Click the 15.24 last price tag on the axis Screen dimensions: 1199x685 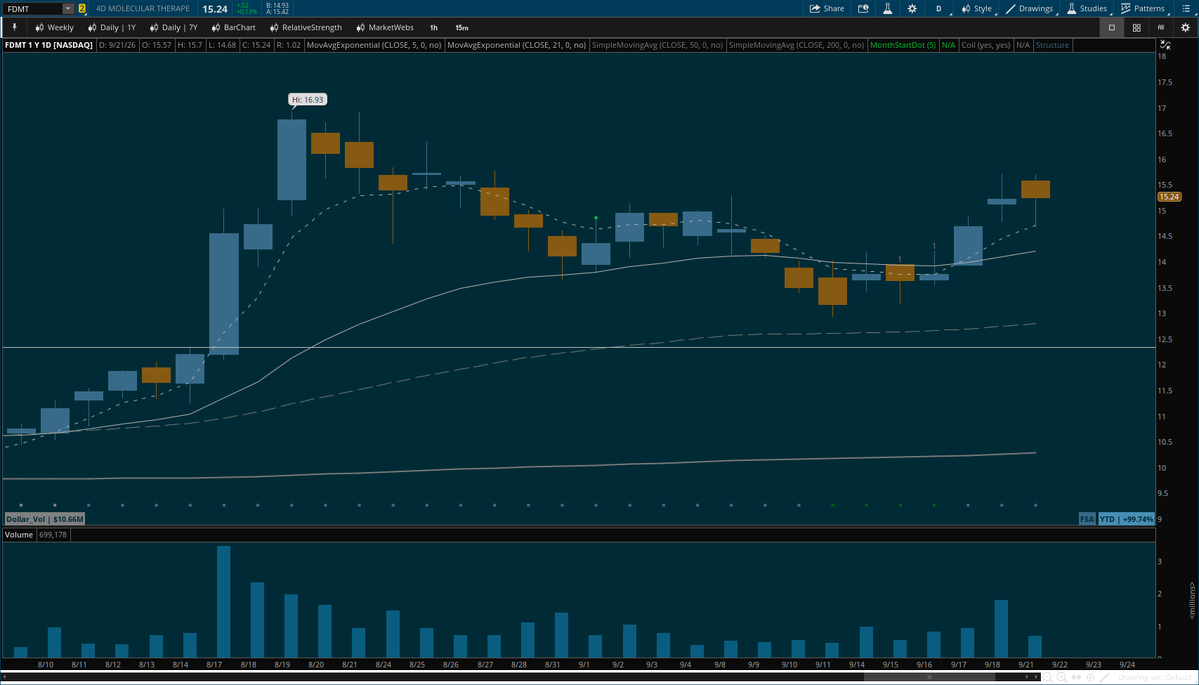click(1169, 196)
